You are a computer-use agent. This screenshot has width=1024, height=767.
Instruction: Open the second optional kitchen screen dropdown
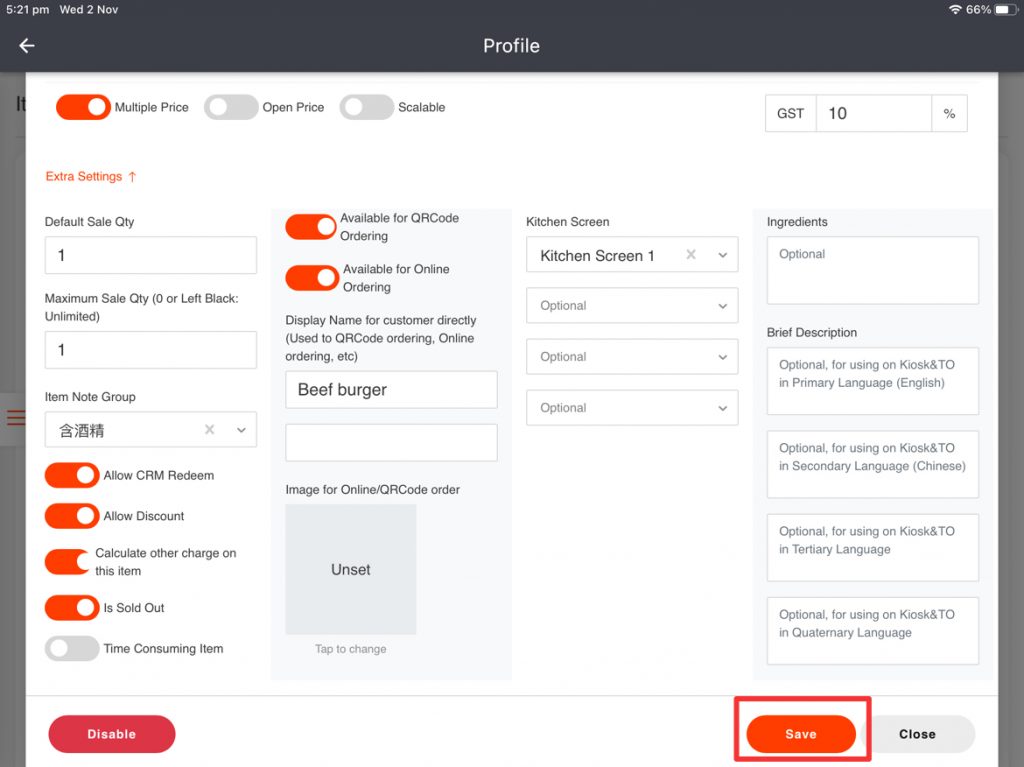(x=632, y=357)
